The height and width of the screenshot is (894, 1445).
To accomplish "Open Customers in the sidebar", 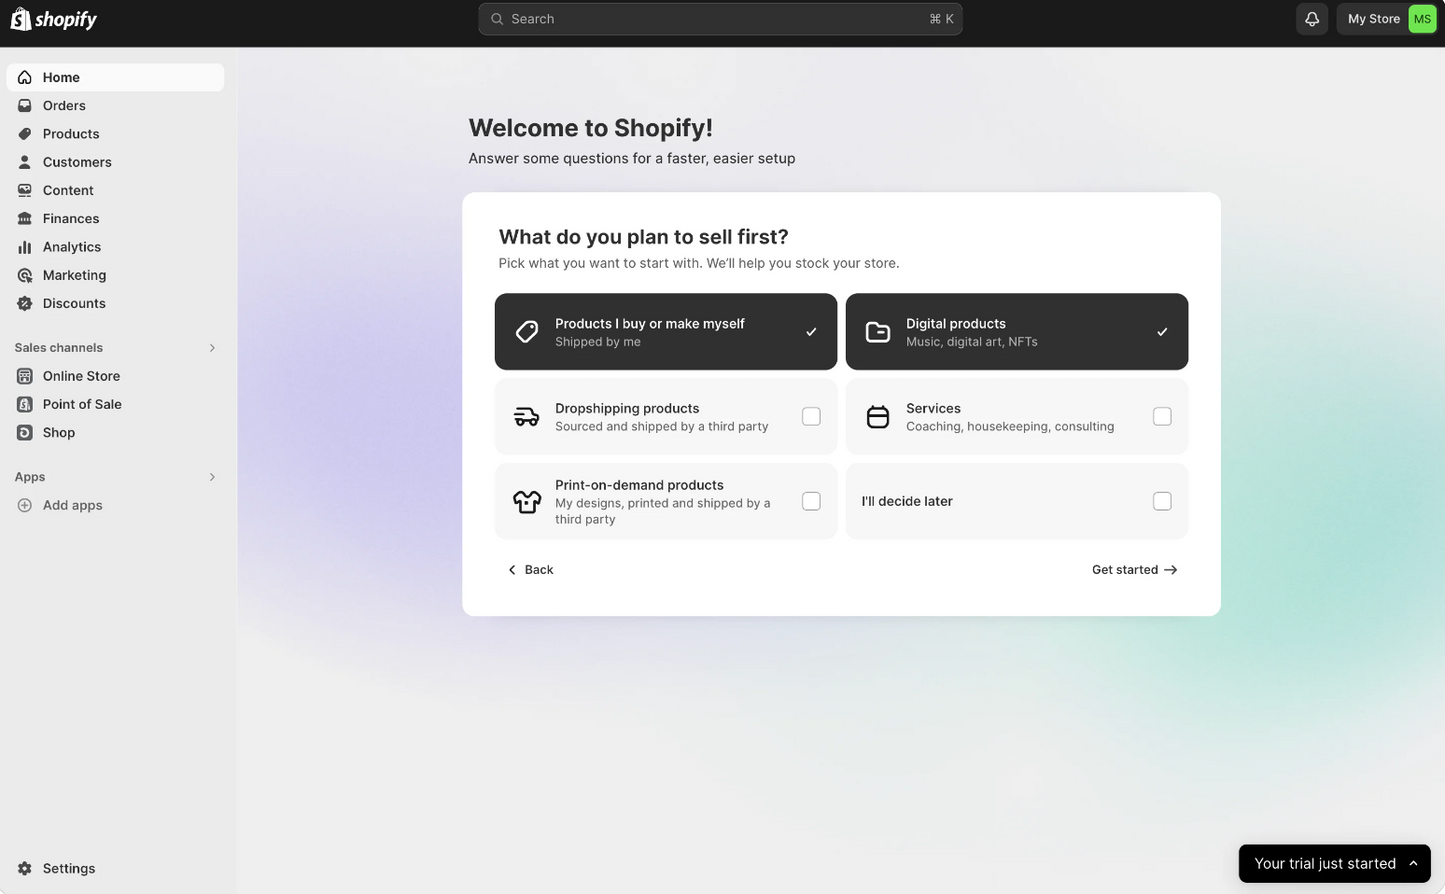I will [115, 162].
